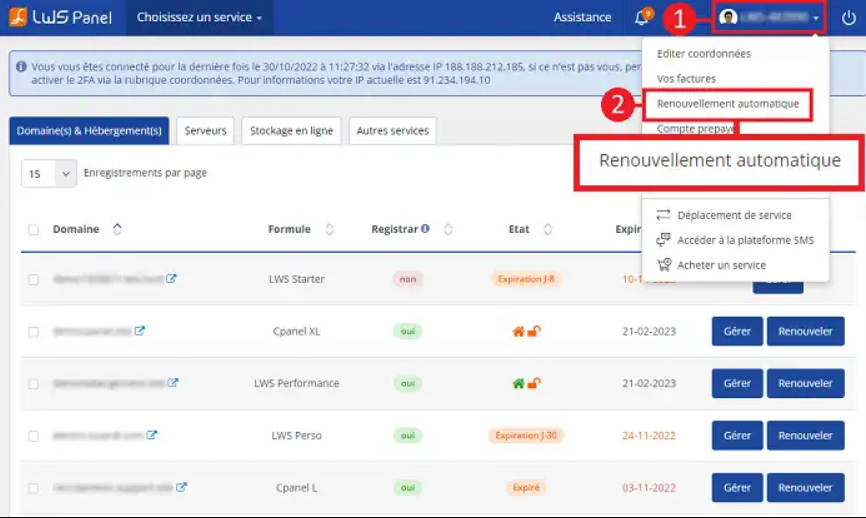
Task: Select Acheter un service menu entry
Action: [x=721, y=265]
